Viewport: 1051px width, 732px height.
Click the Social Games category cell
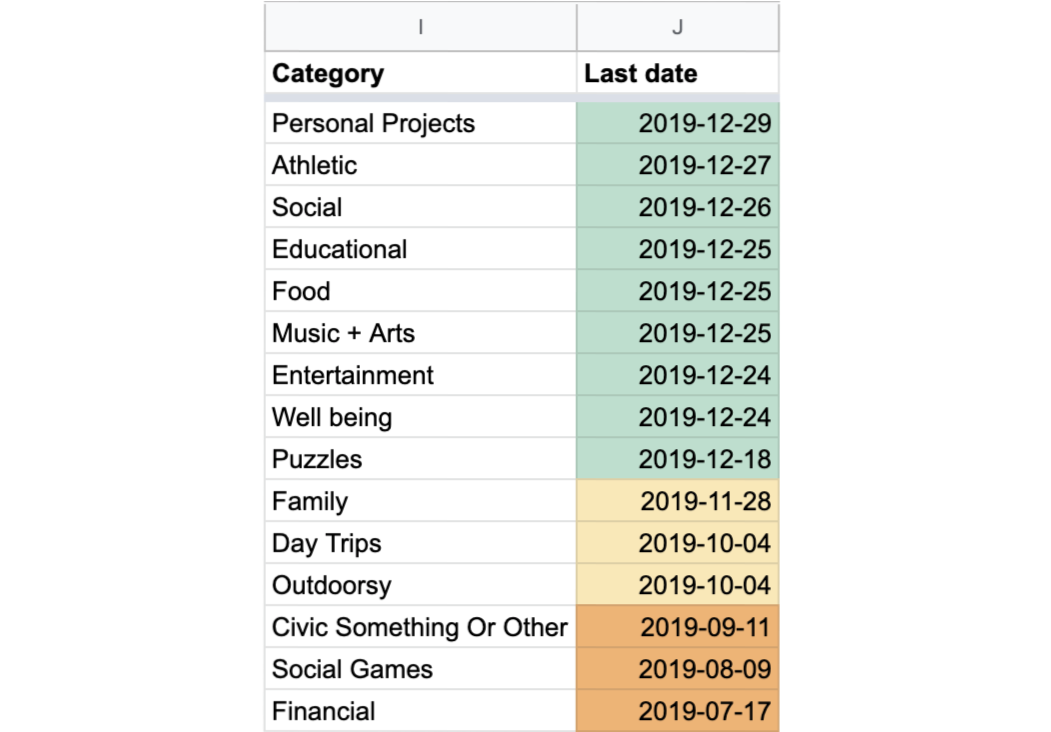[x=420, y=669]
